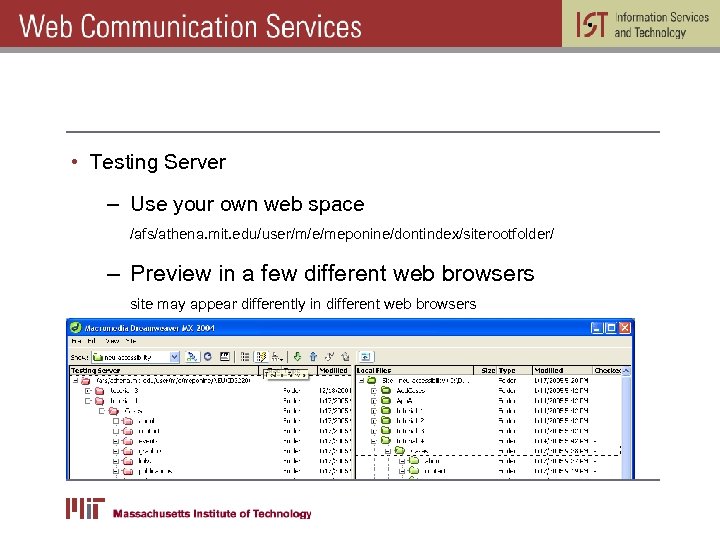Click the Refresh icon in Dreamweaver toolbar
Image resolution: width=720 pixels, height=540 pixels.
click(208, 357)
